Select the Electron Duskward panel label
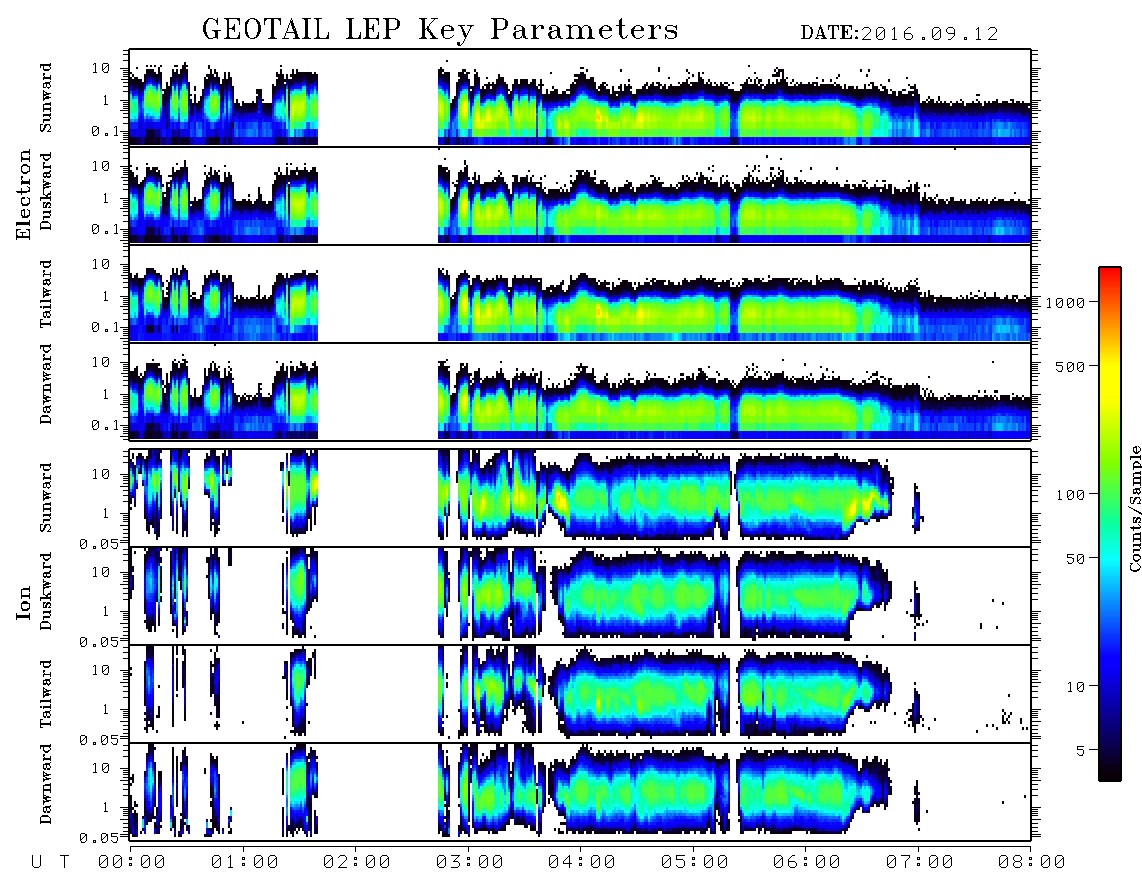 46,192
